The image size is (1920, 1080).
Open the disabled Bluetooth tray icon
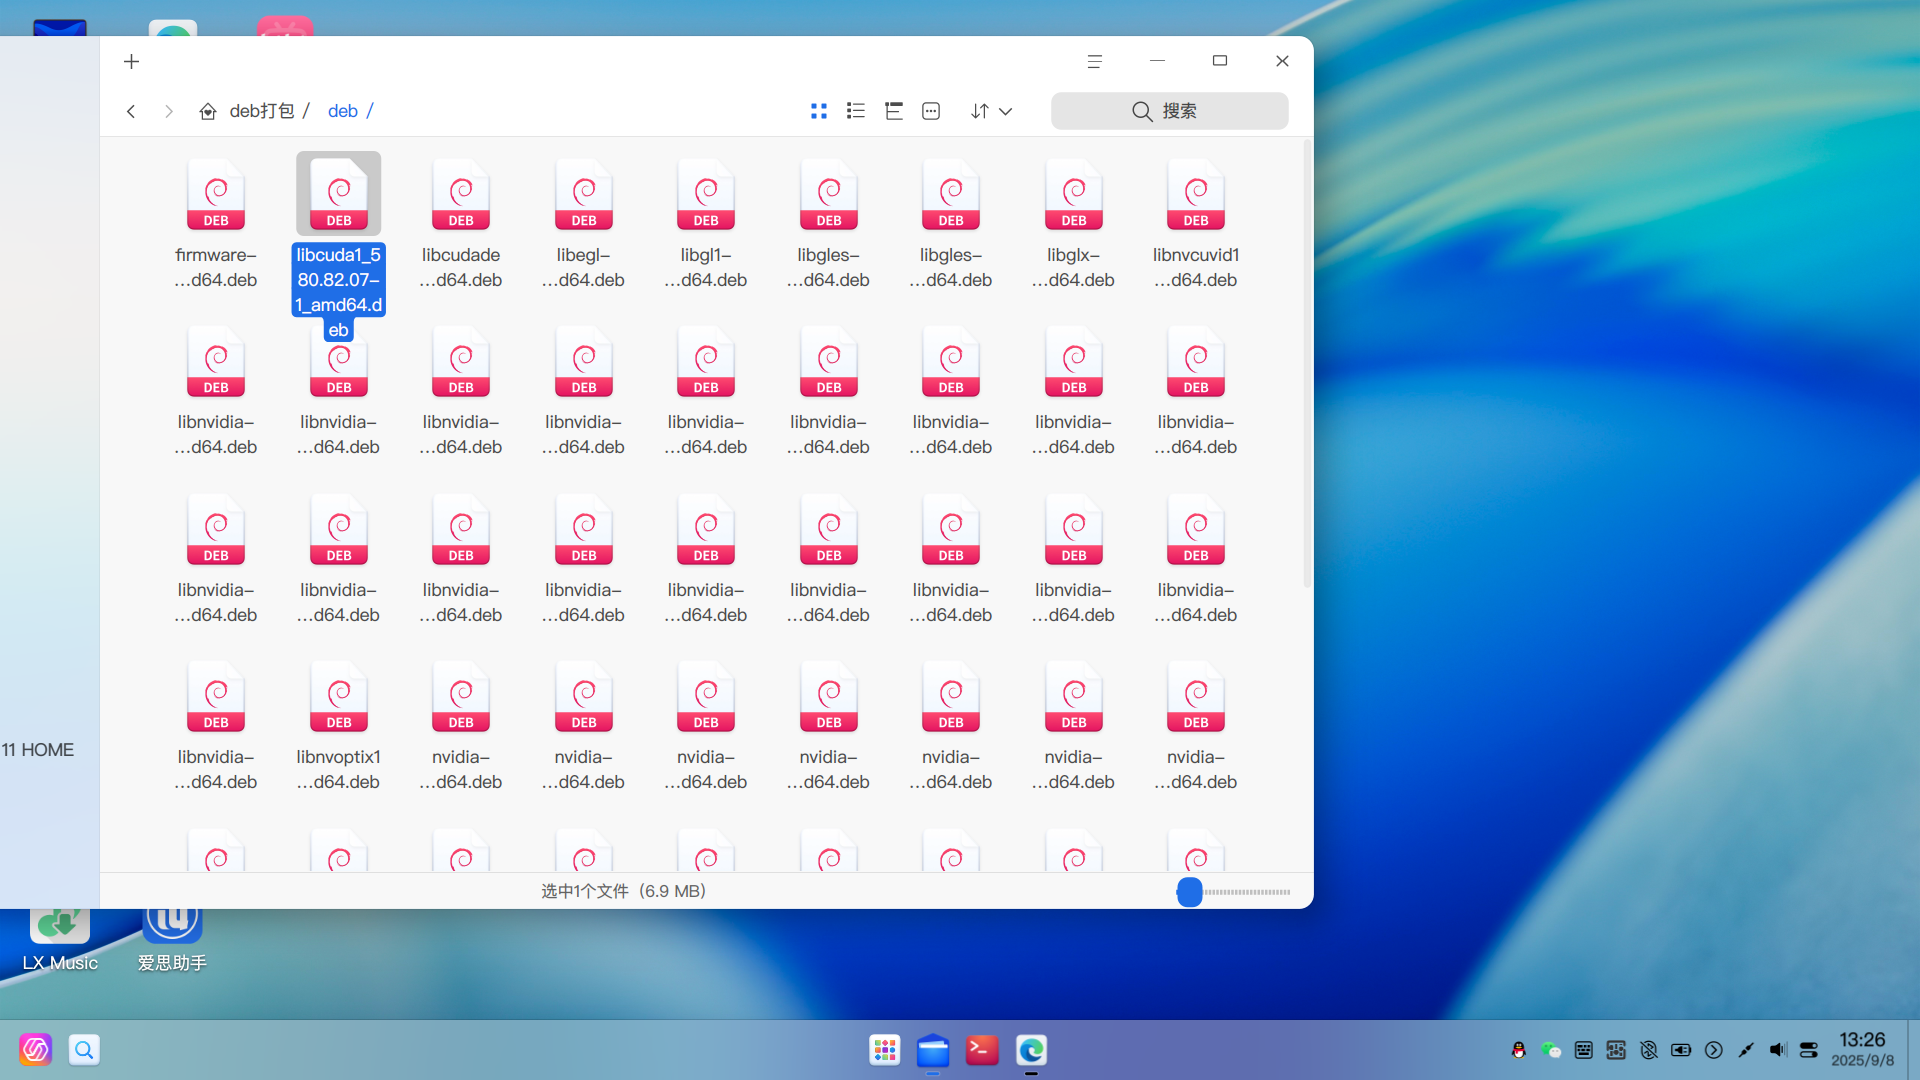pyautogui.click(x=1649, y=1050)
